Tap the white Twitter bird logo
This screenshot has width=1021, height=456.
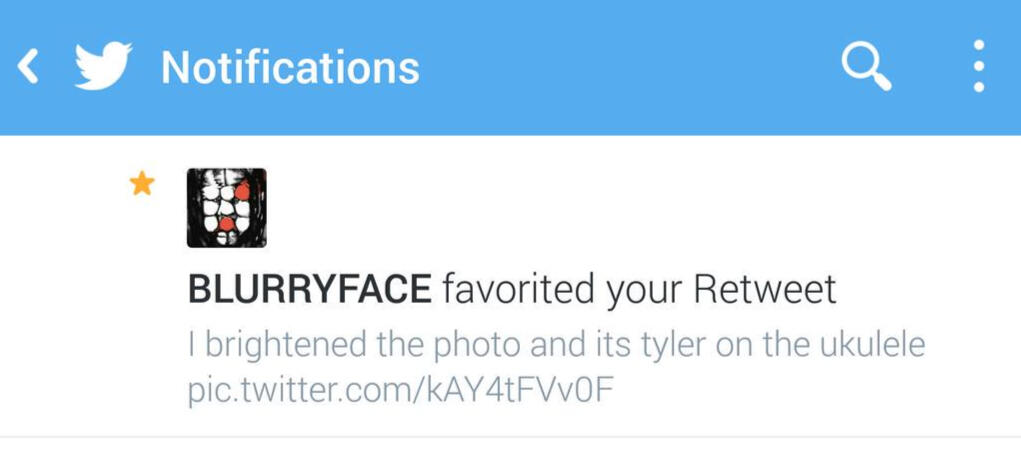[103, 66]
